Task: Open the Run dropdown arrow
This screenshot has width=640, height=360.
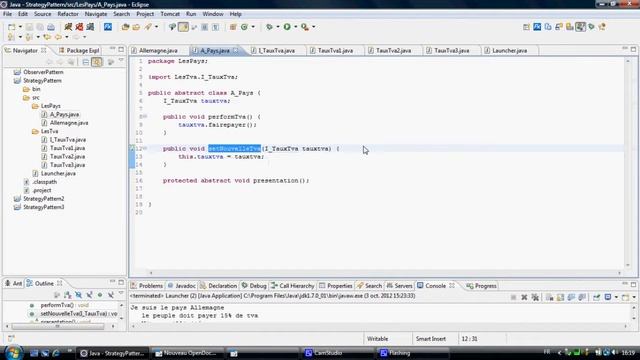Action: (x=296, y=27)
